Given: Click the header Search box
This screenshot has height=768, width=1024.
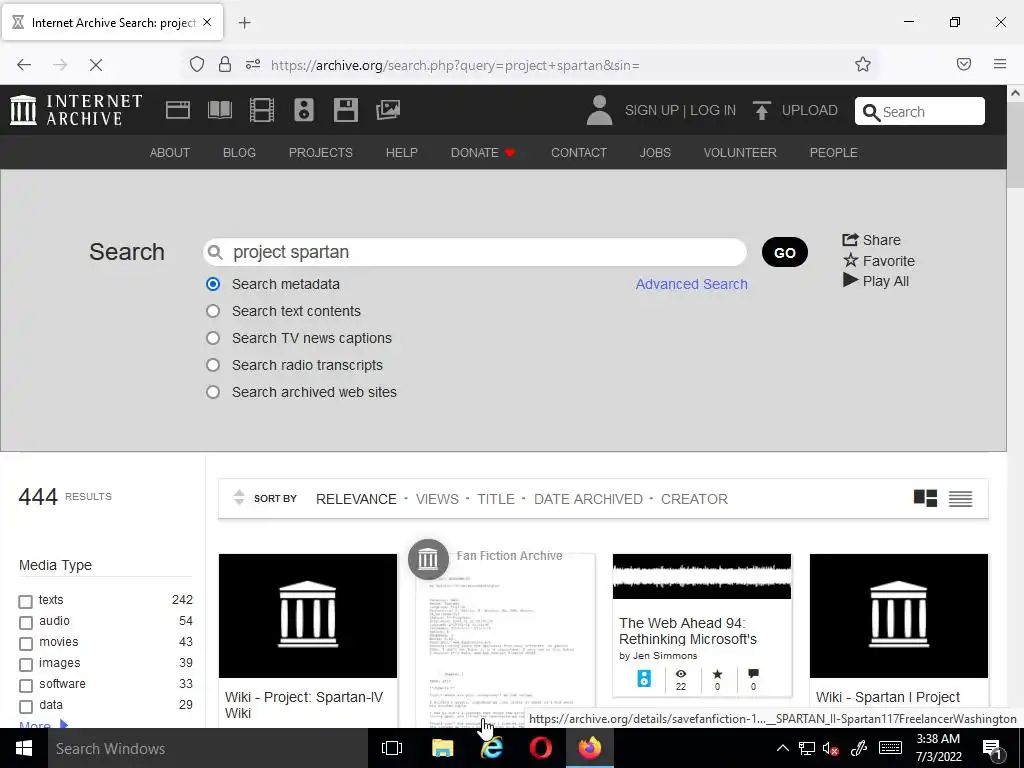Looking at the screenshot, I should pyautogui.click(x=920, y=111).
